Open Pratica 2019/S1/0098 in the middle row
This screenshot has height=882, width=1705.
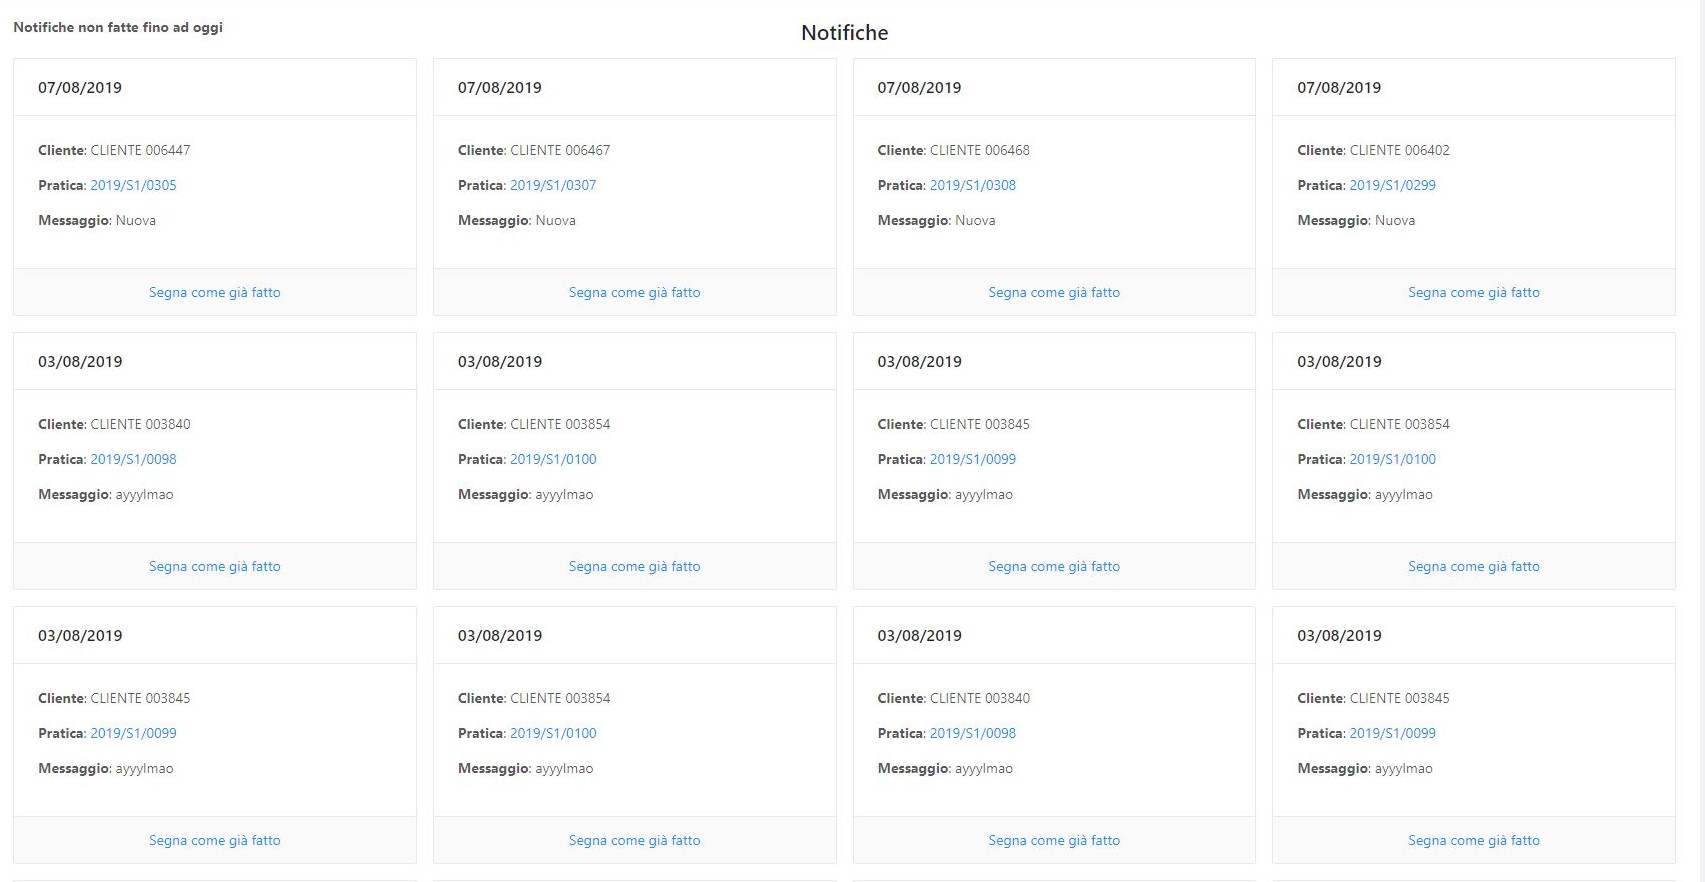133,459
